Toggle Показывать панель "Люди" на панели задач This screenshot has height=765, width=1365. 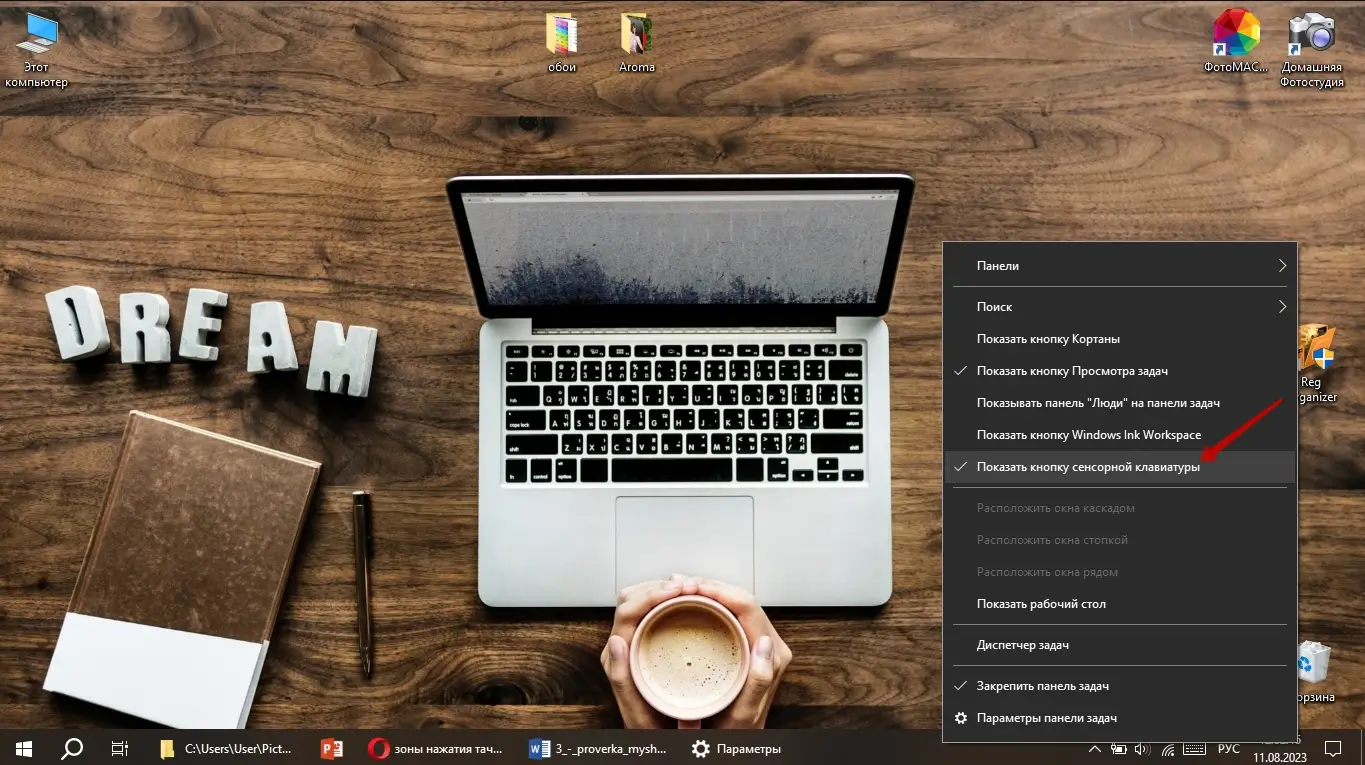[x=1120, y=403]
